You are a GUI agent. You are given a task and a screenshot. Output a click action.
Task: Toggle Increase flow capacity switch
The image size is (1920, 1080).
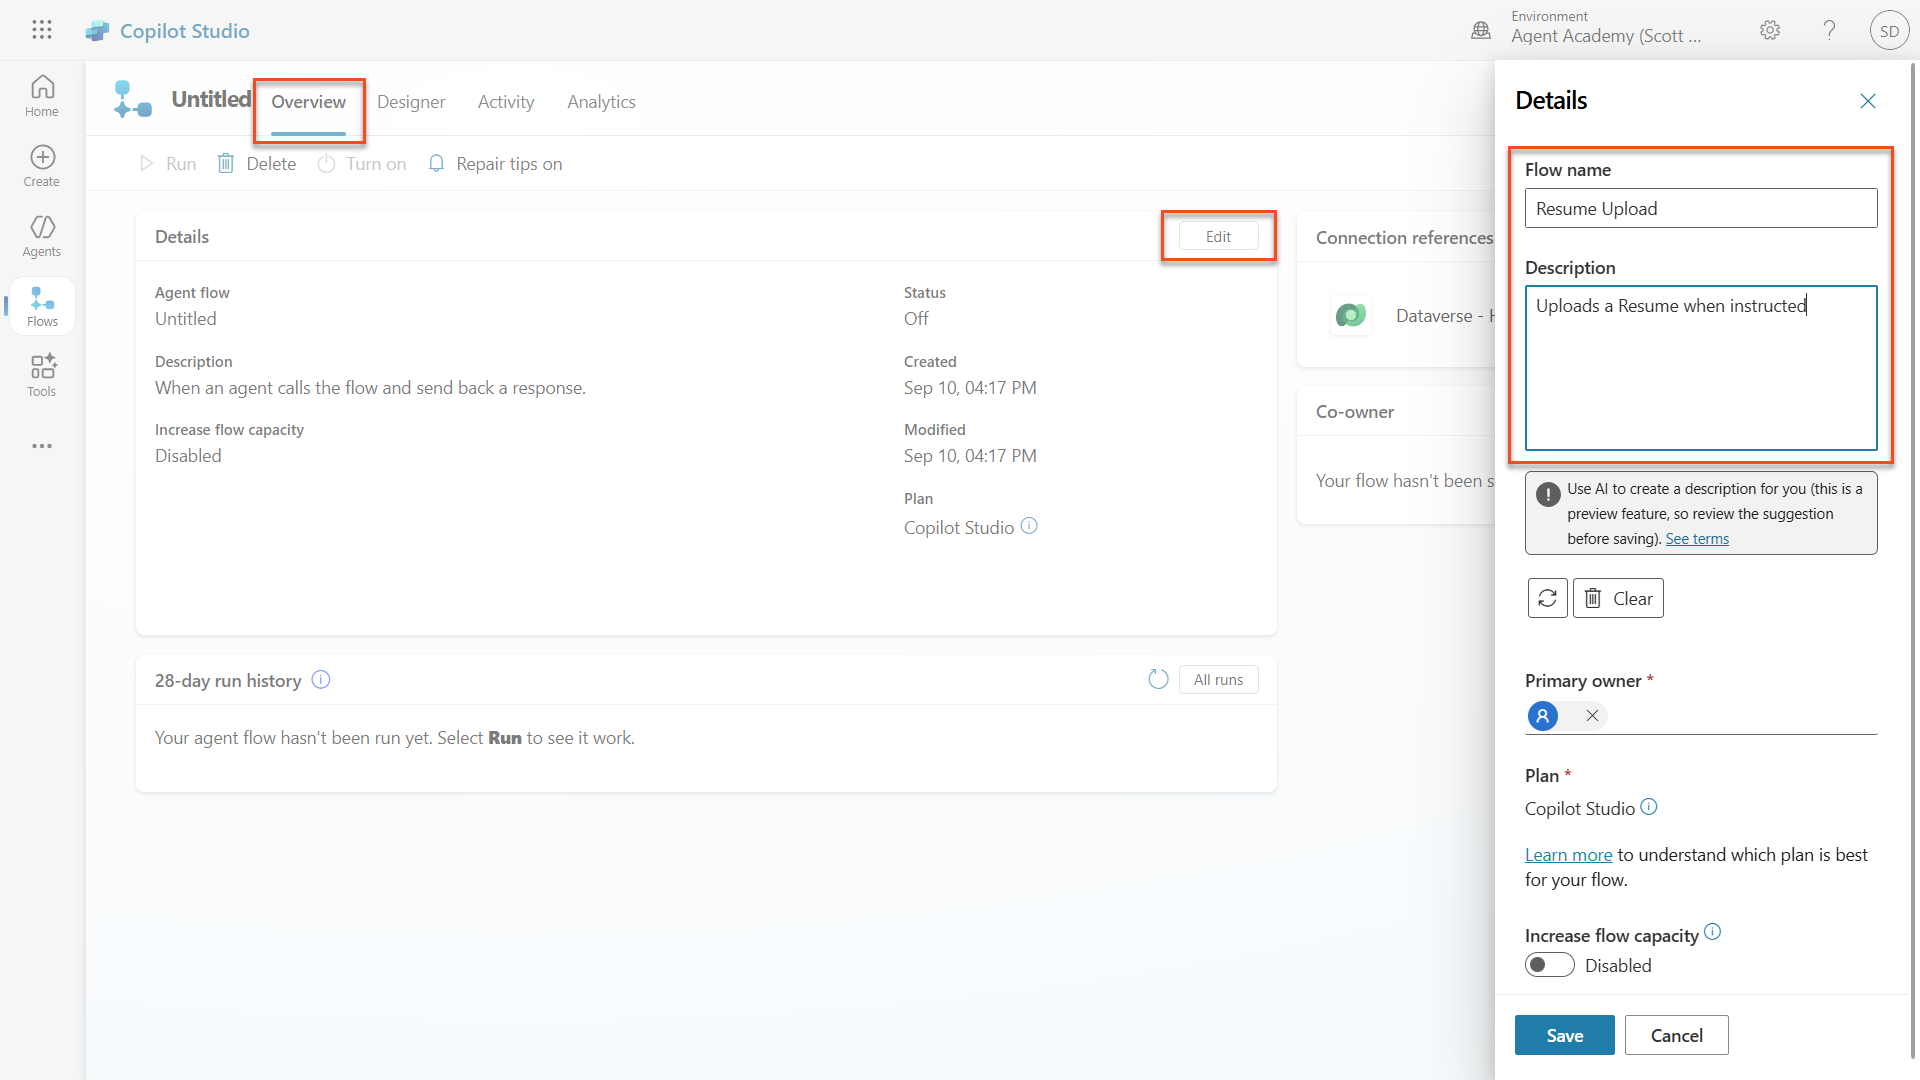pos(1549,965)
